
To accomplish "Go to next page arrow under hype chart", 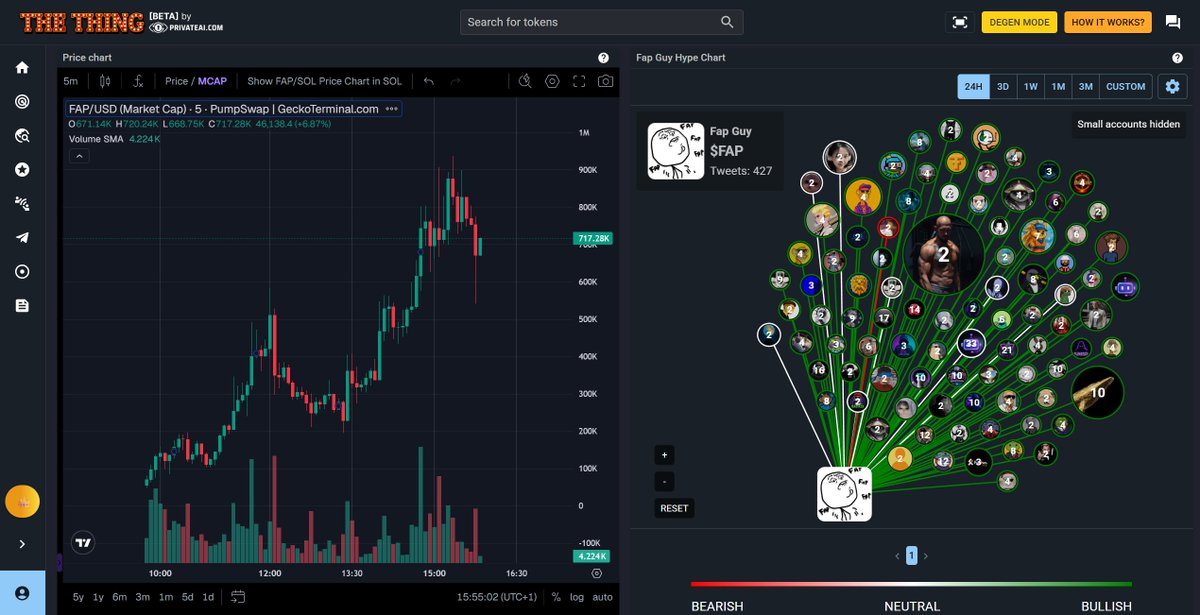I will click(x=925, y=556).
